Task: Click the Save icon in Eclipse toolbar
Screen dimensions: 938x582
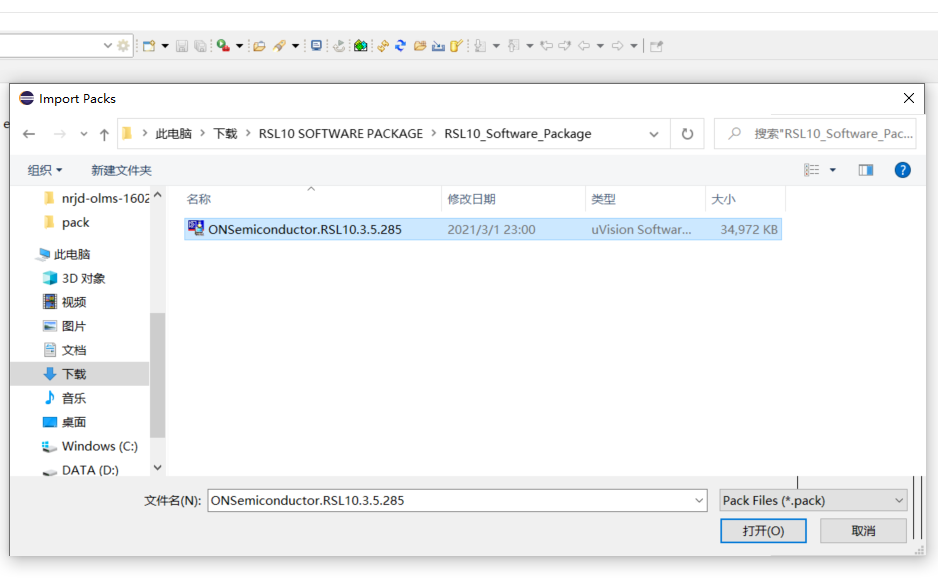Action: point(182,46)
